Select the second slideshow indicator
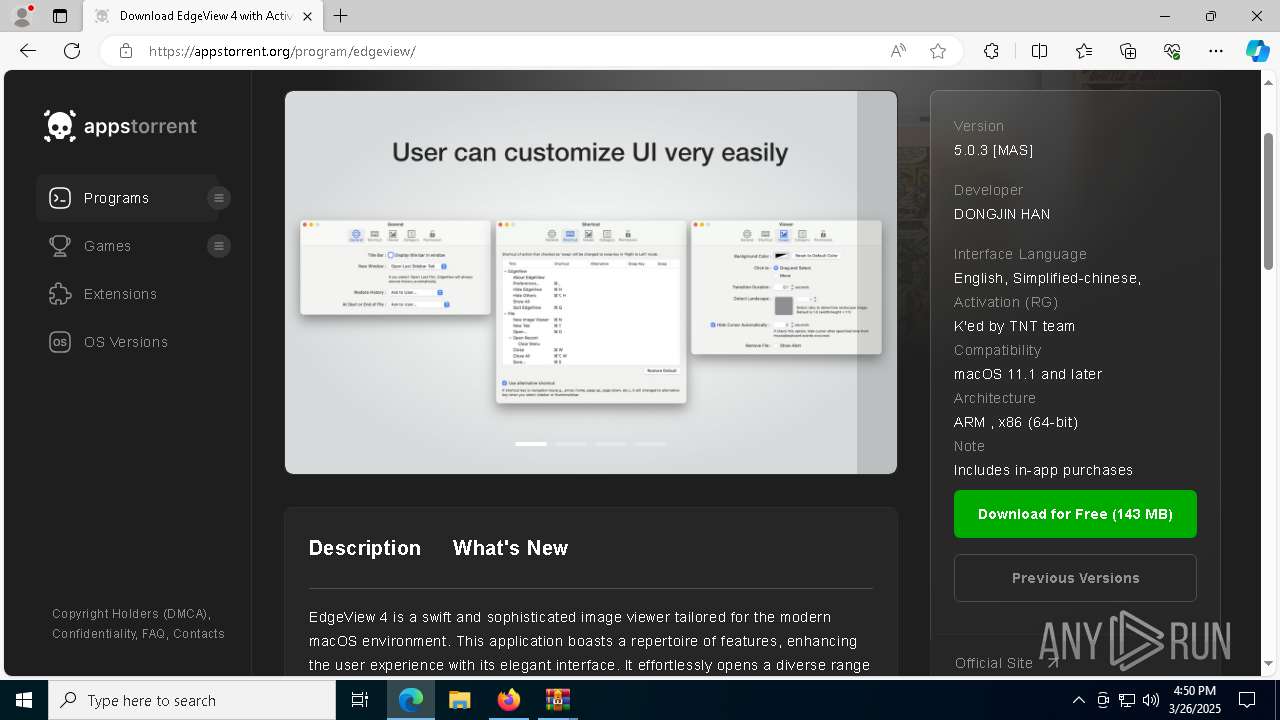This screenshot has width=1280, height=720. [x=571, y=443]
